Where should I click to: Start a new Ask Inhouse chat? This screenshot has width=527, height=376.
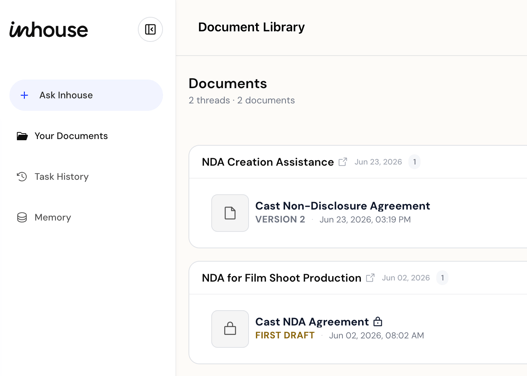86,95
